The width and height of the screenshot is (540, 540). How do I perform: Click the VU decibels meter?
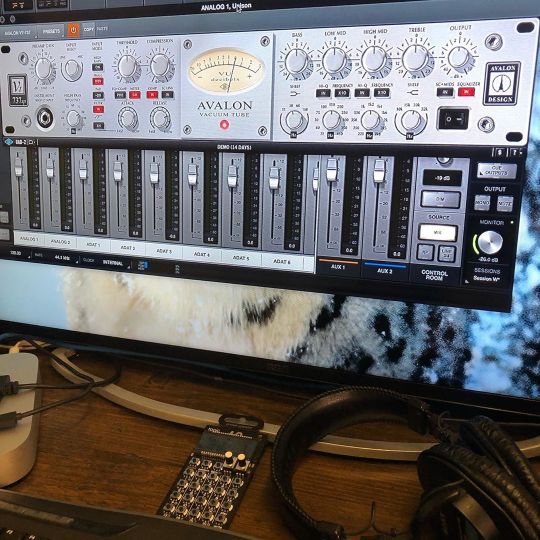[226, 70]
